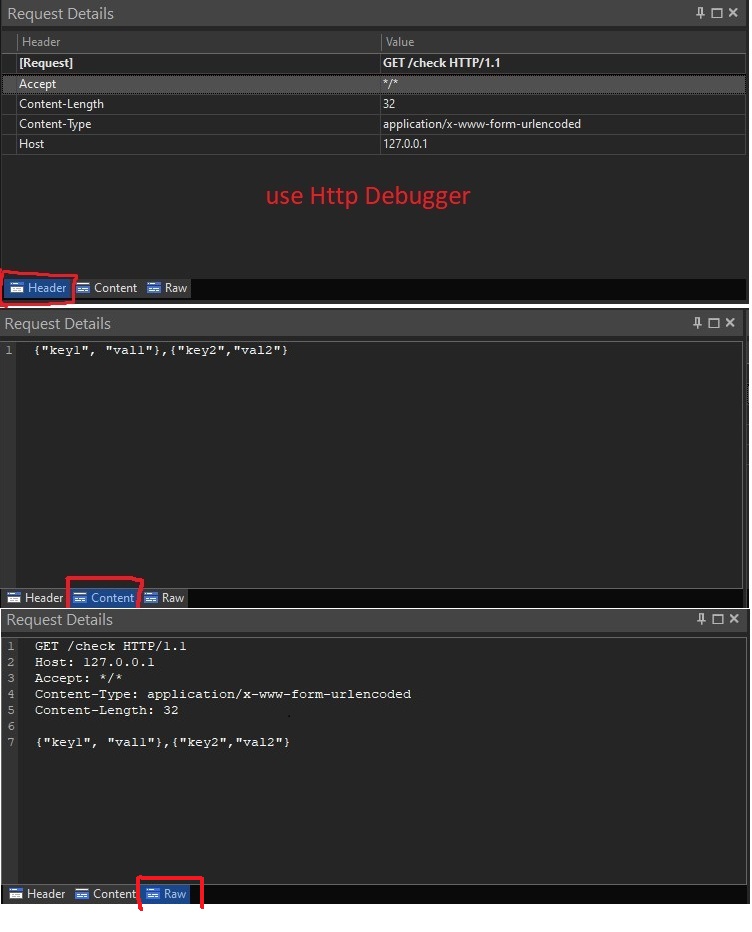This screenshot has height=932, width=752.
Task: Select the Host header cell
Action: [x=199, y=144]
